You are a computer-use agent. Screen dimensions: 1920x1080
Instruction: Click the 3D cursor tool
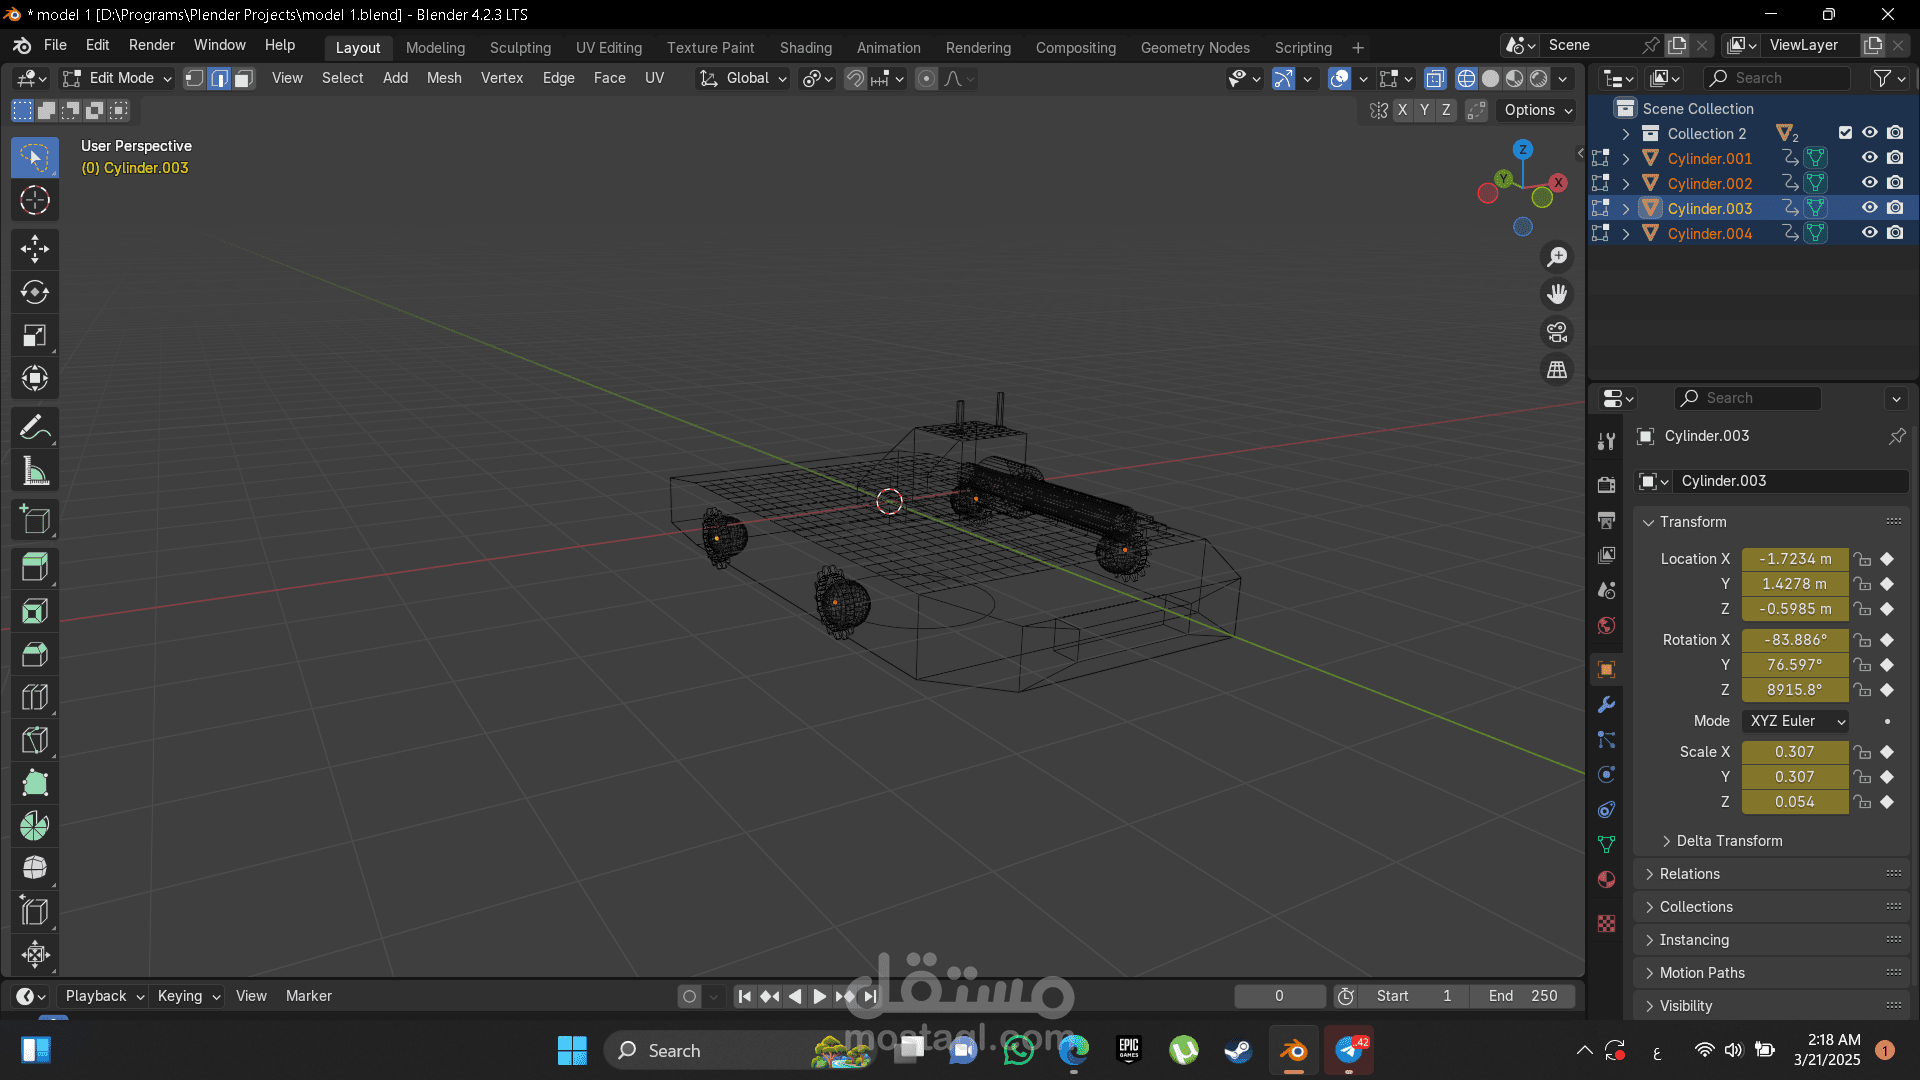pyautogui.click(x=35, y=201)
